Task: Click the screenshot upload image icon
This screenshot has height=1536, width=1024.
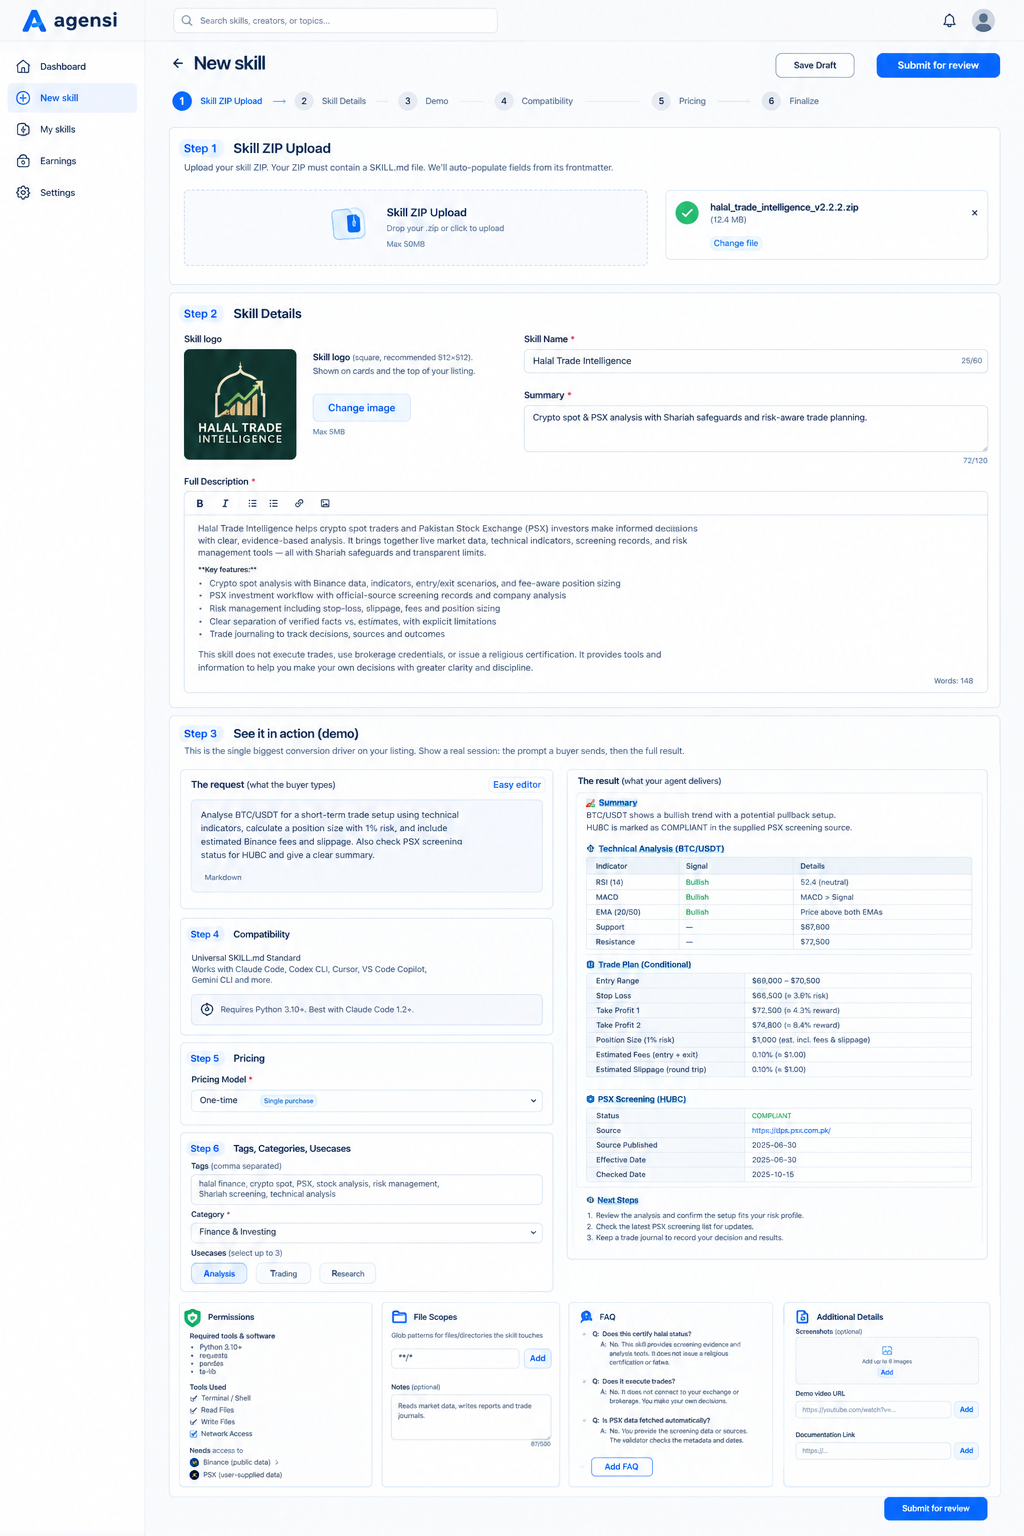Action: 887,1351
